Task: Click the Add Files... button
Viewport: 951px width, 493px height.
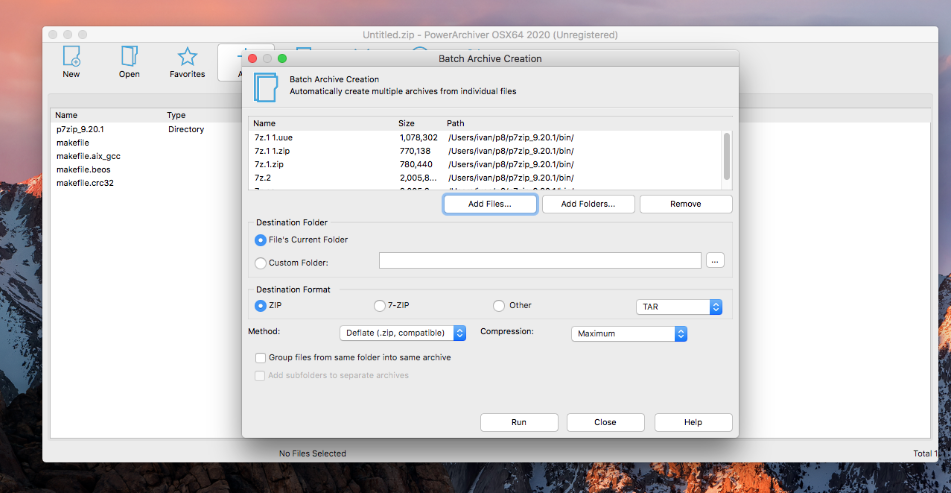Action: (490, 204)
